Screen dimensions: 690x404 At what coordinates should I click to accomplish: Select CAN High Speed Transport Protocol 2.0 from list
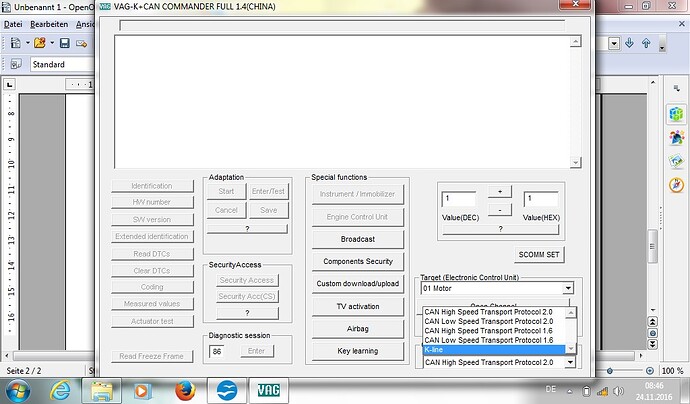(x=494, y=312)
